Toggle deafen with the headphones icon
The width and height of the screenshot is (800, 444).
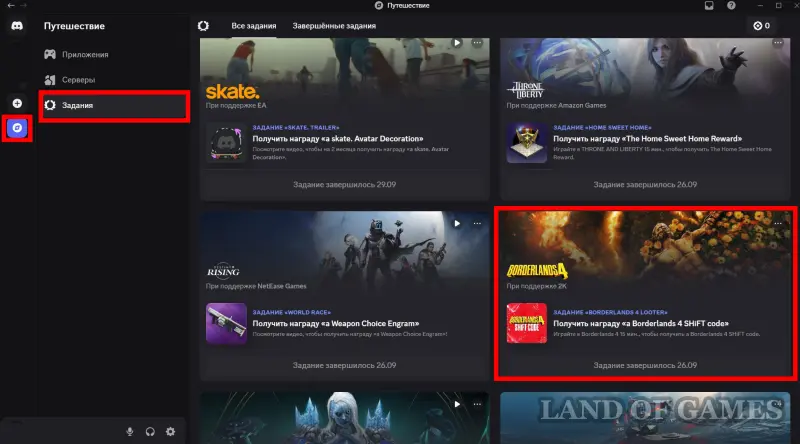(x=150, y=431)
